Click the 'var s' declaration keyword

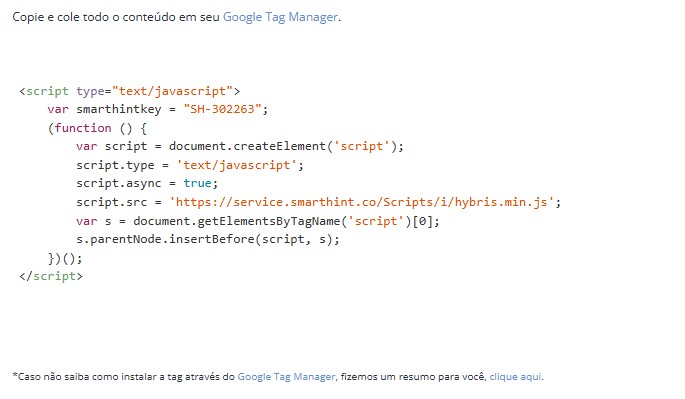pyautogui.click(x=86, y=221)
